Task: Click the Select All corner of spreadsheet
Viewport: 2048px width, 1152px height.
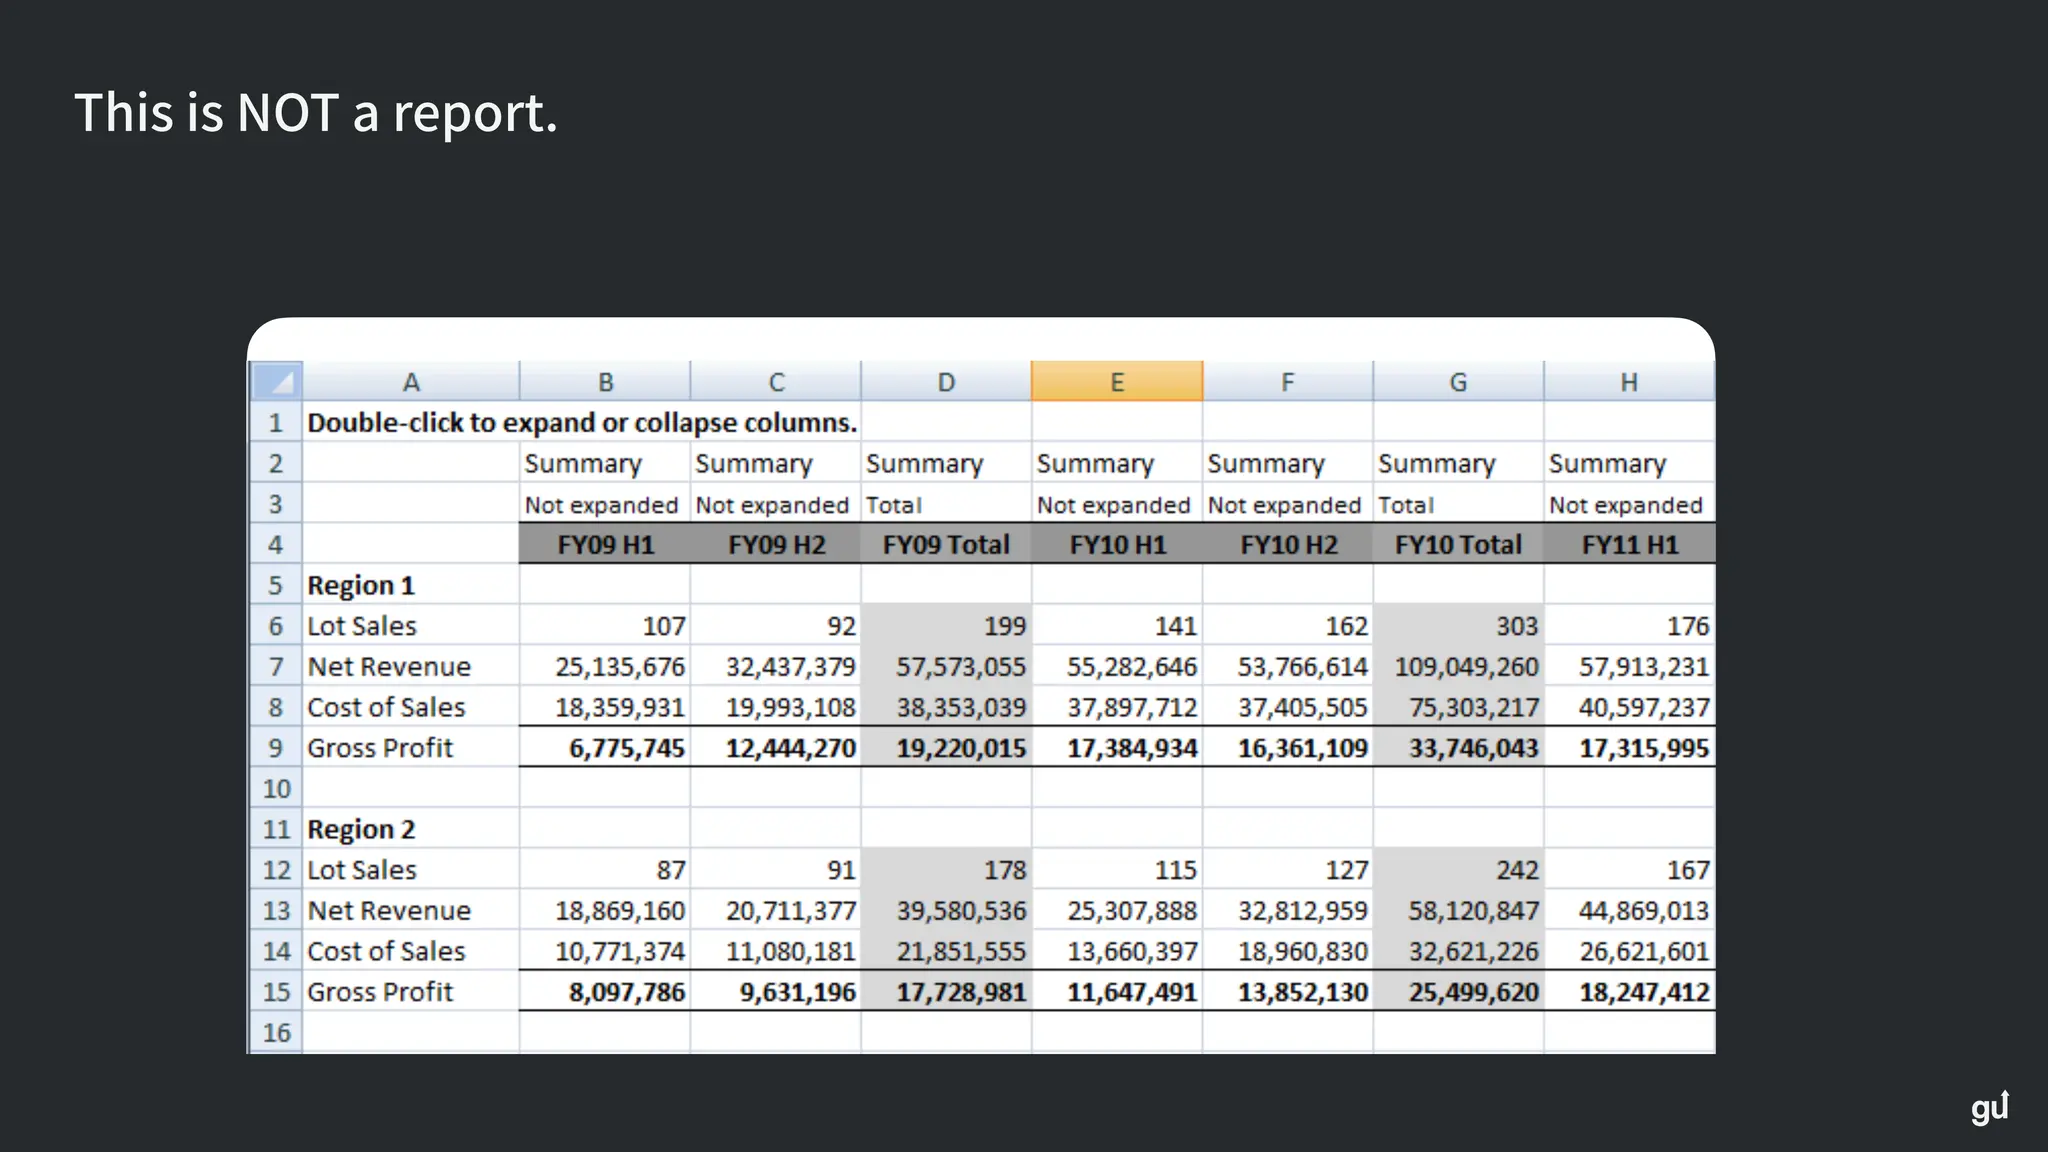Action: (276, 381)
